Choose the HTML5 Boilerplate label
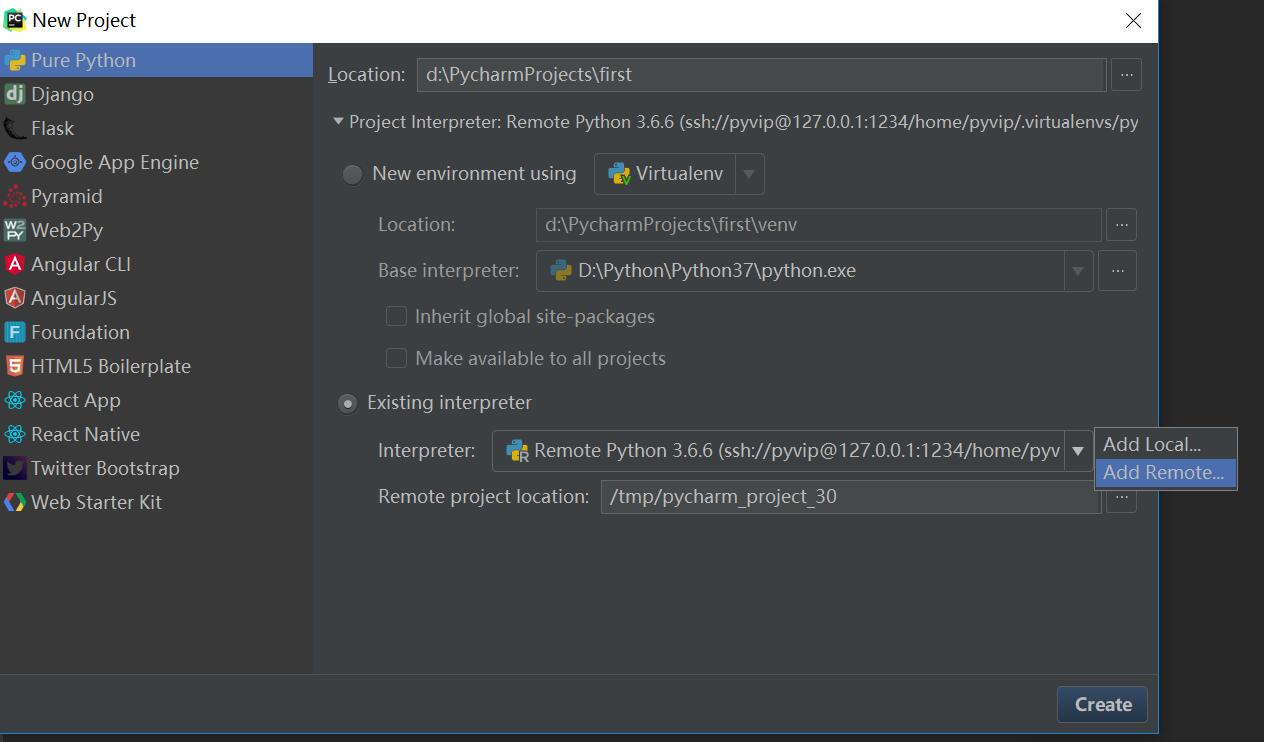This screenshot has width=1264, height=742. (111, 366)
